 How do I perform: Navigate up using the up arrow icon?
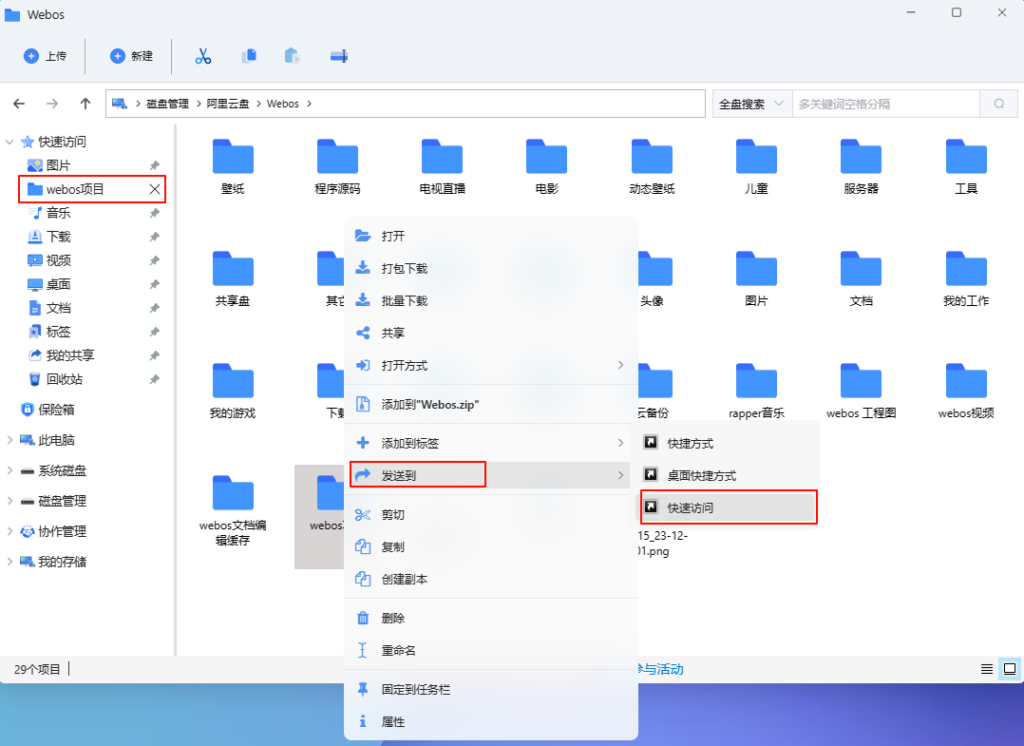(85, 103)
